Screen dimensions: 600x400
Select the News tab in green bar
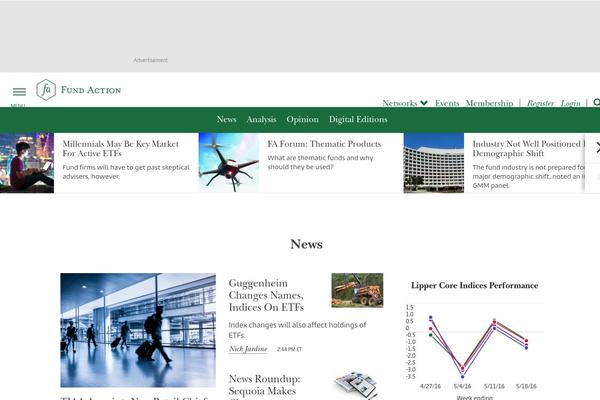(227, 119)
